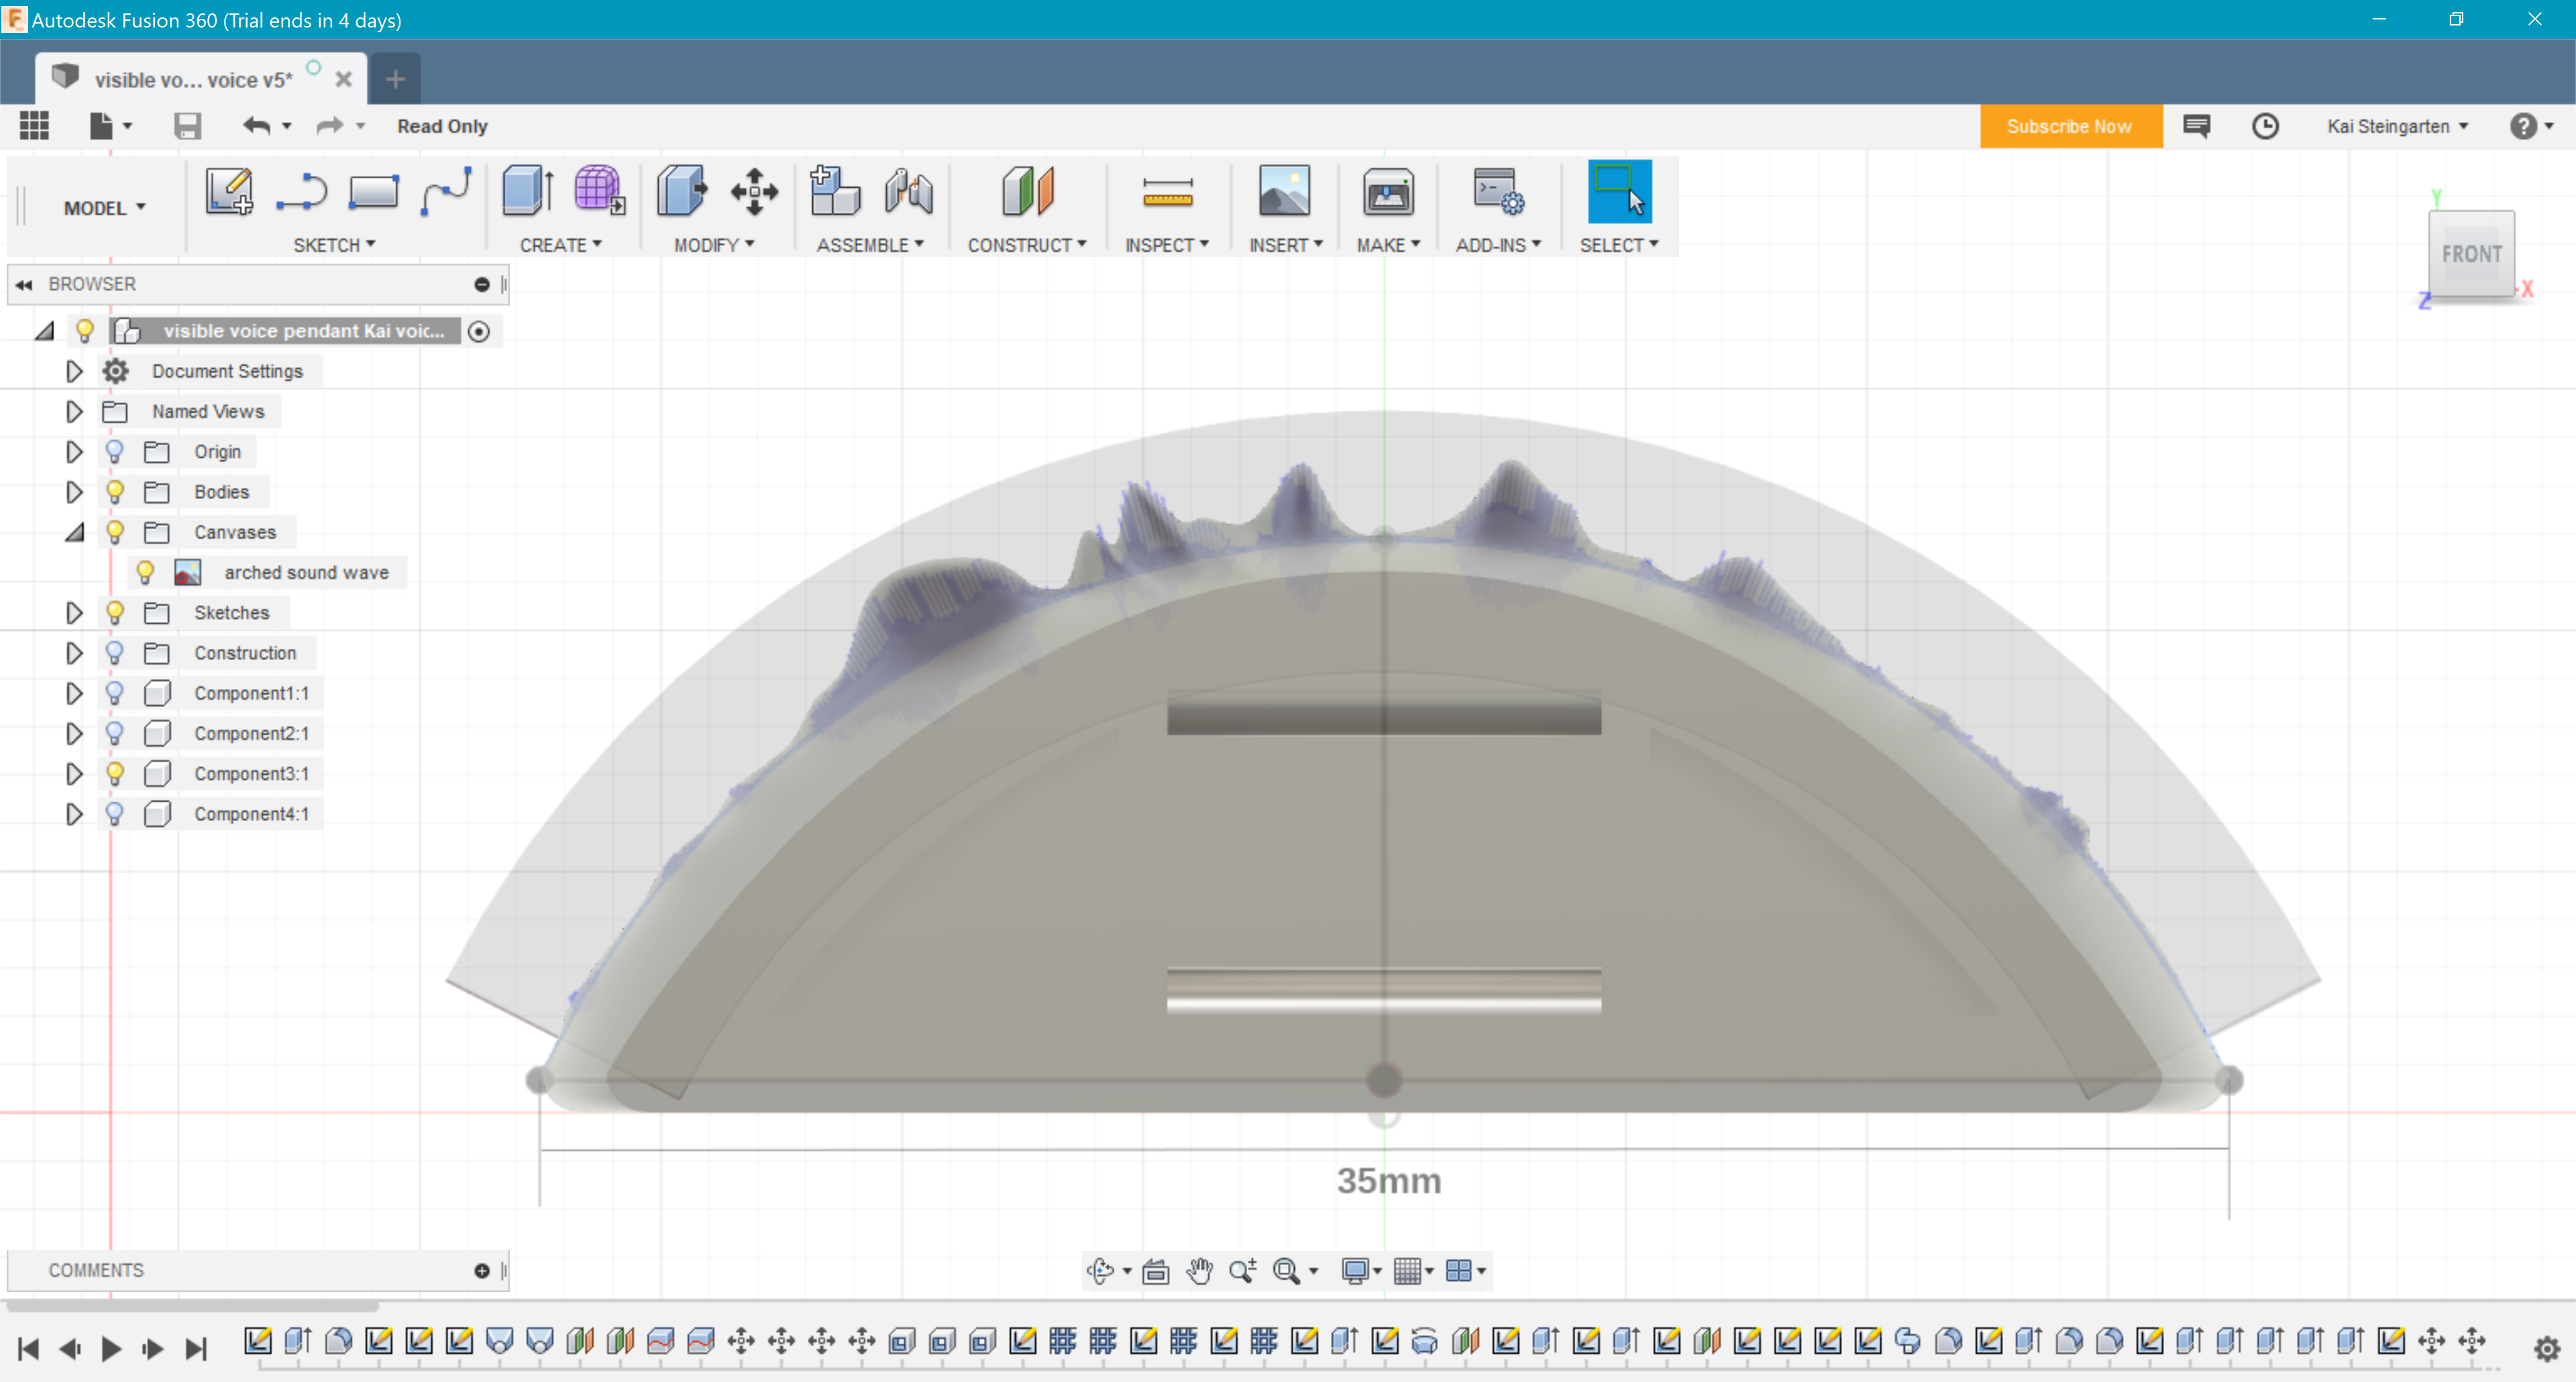Open the data panel grid icon
Viewport: 2576px width, 1382px height.
(x=34, y=126)
